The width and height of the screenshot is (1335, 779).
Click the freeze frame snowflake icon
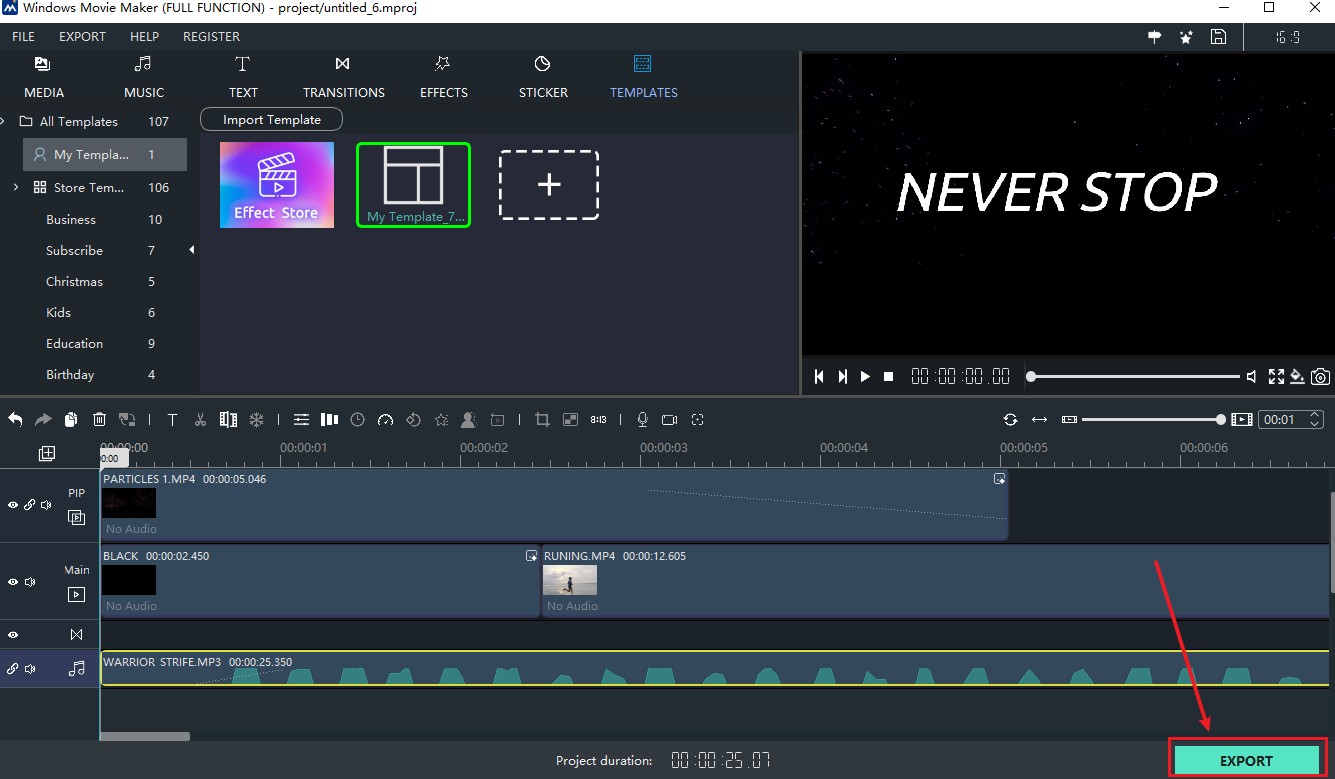coord(256,420)
